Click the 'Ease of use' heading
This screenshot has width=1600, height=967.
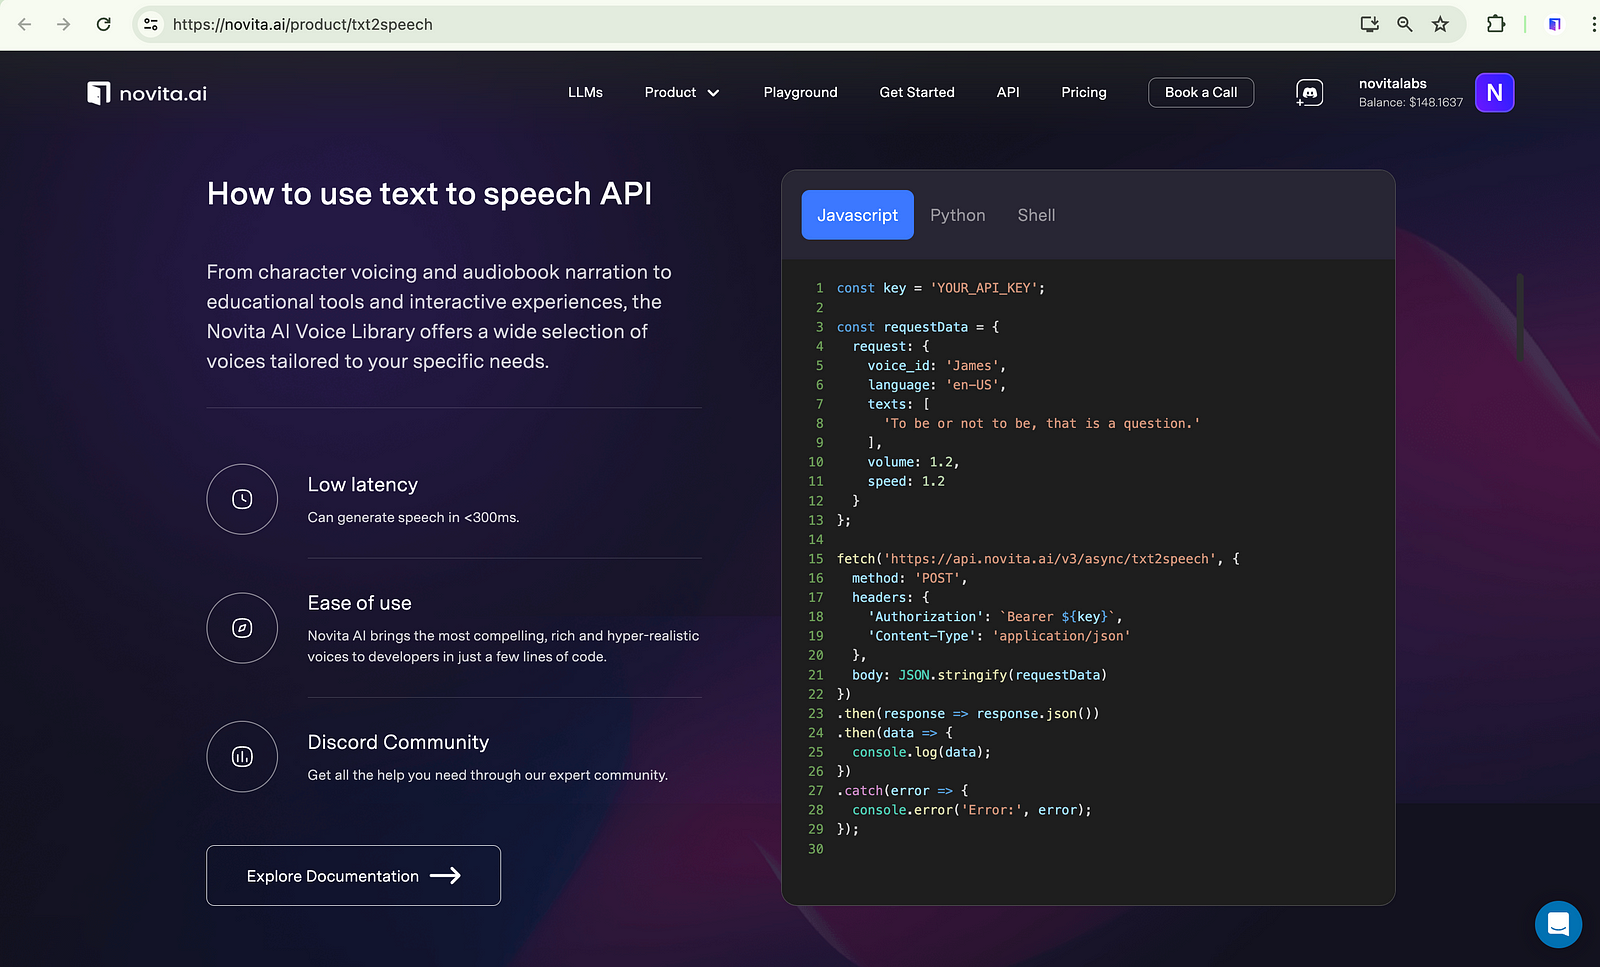tap(359, 603)
